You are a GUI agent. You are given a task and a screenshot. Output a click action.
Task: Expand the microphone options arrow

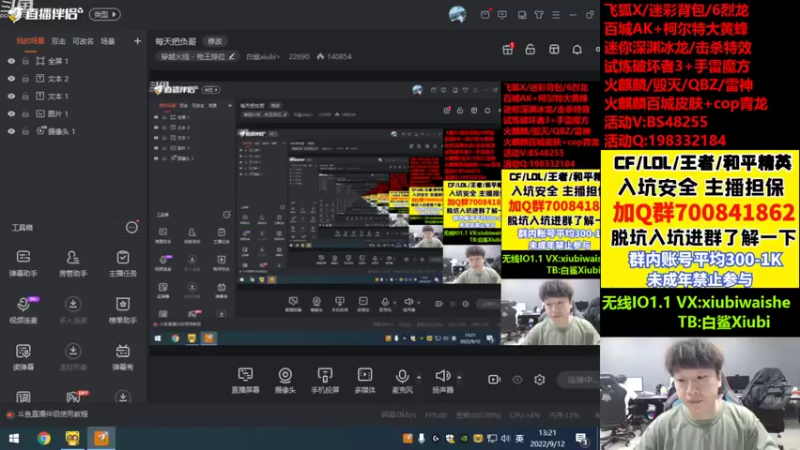click(419, 378)
